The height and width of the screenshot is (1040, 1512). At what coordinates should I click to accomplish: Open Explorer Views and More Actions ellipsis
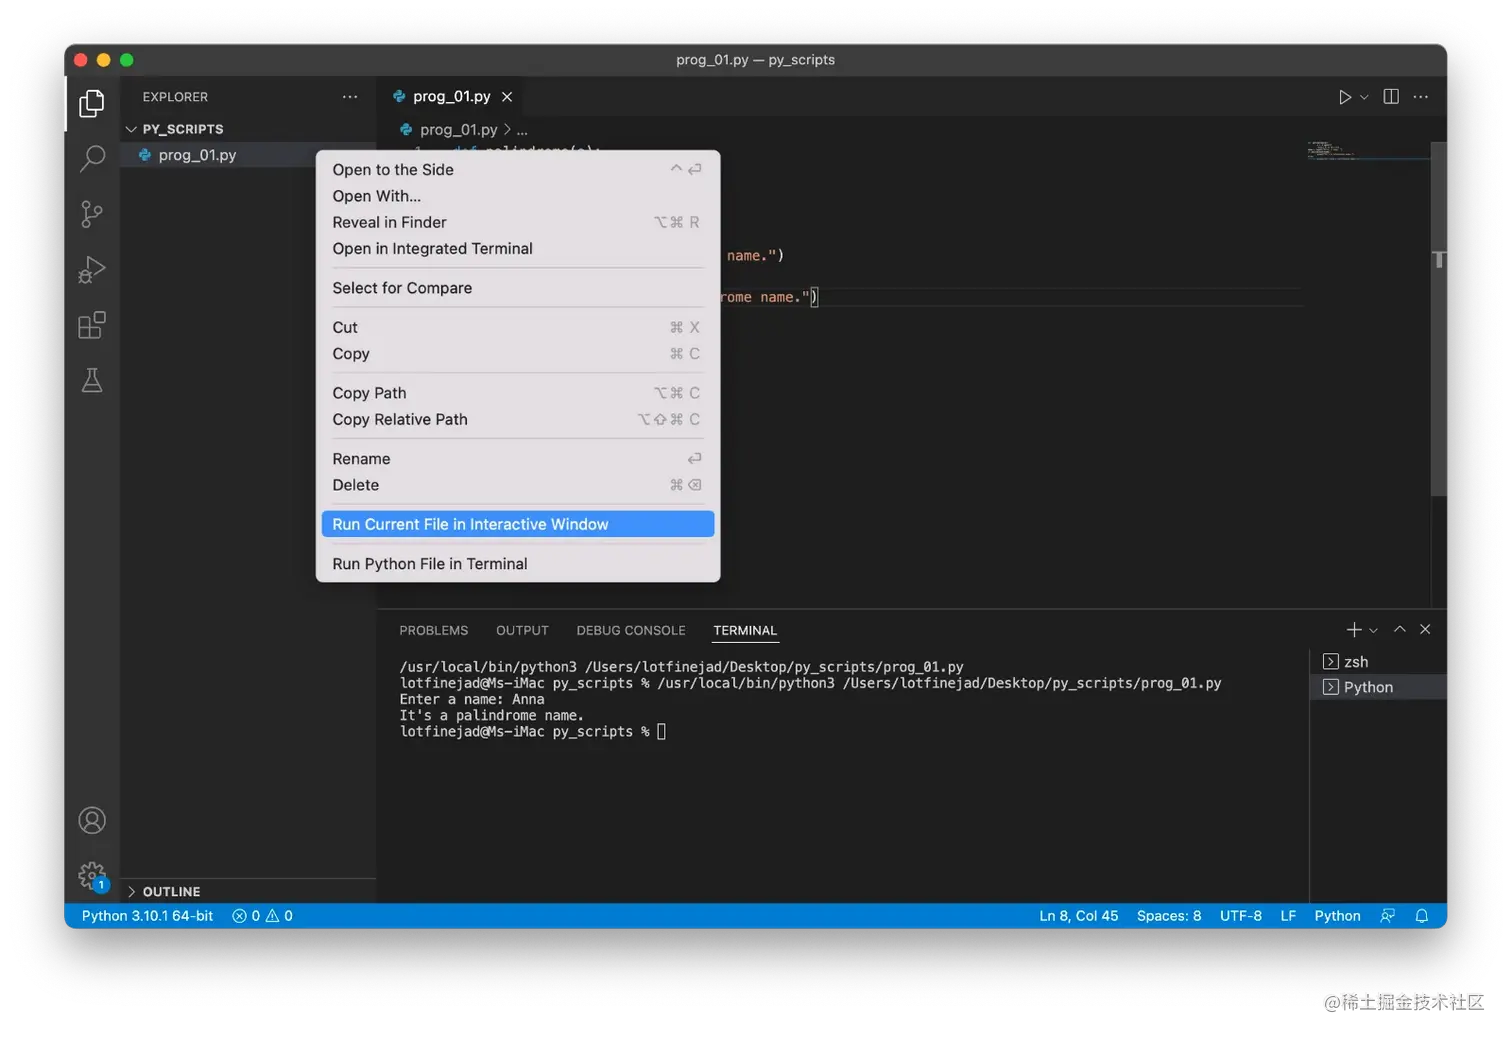[x=350, y=97]
